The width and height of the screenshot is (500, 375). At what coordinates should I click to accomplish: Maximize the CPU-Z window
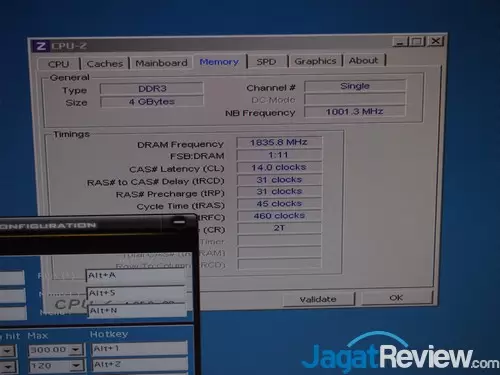[418, 42]
